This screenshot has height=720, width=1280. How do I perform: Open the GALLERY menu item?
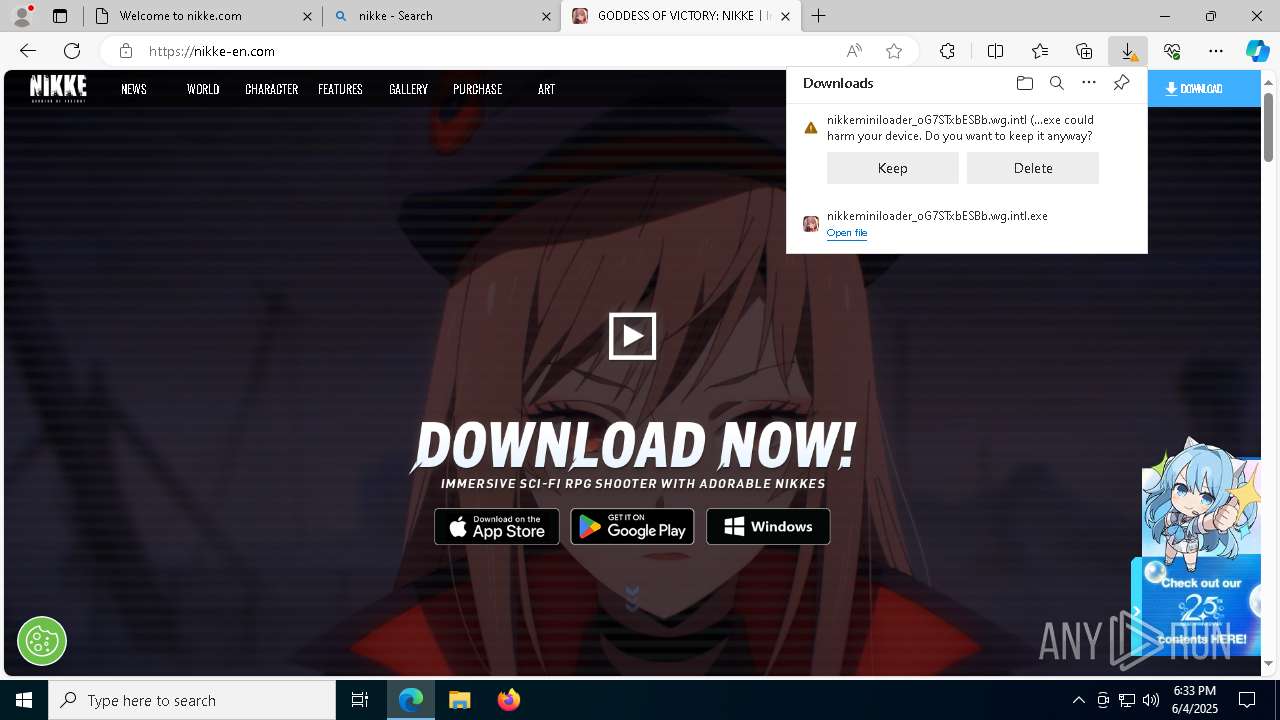pyautogui.click(x=408, y=89)
